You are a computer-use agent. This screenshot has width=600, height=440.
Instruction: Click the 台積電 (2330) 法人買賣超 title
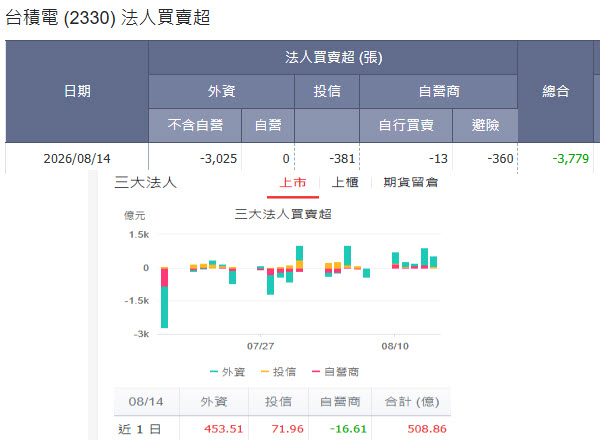point(108,18)
